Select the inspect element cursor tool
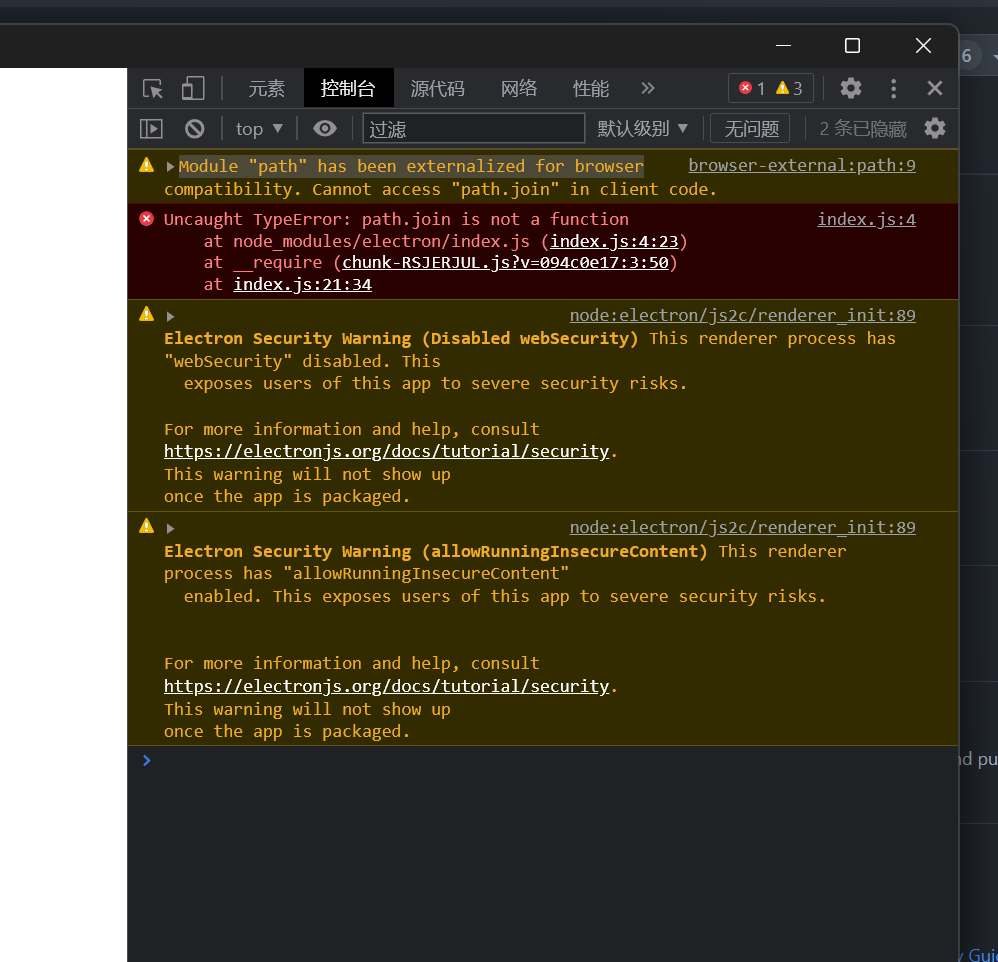 tap(152, 88)
